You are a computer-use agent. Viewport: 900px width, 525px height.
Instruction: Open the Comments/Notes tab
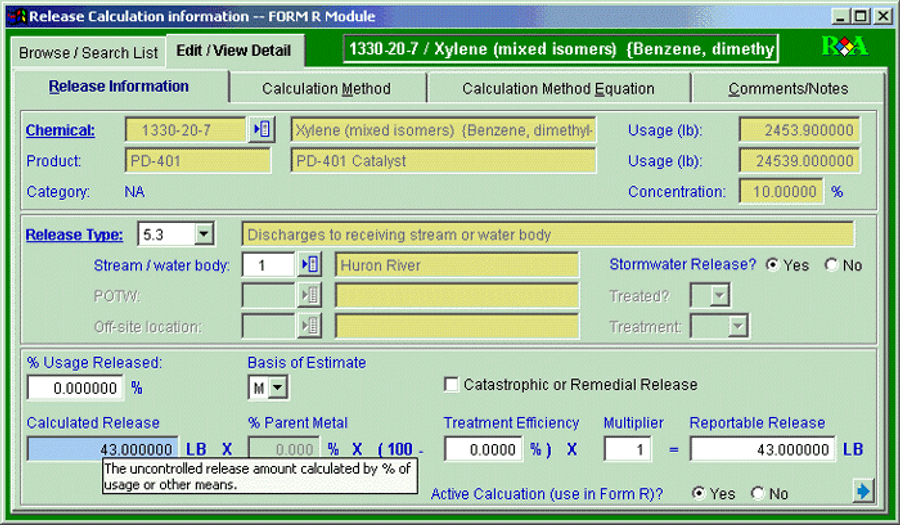(787, 88)
